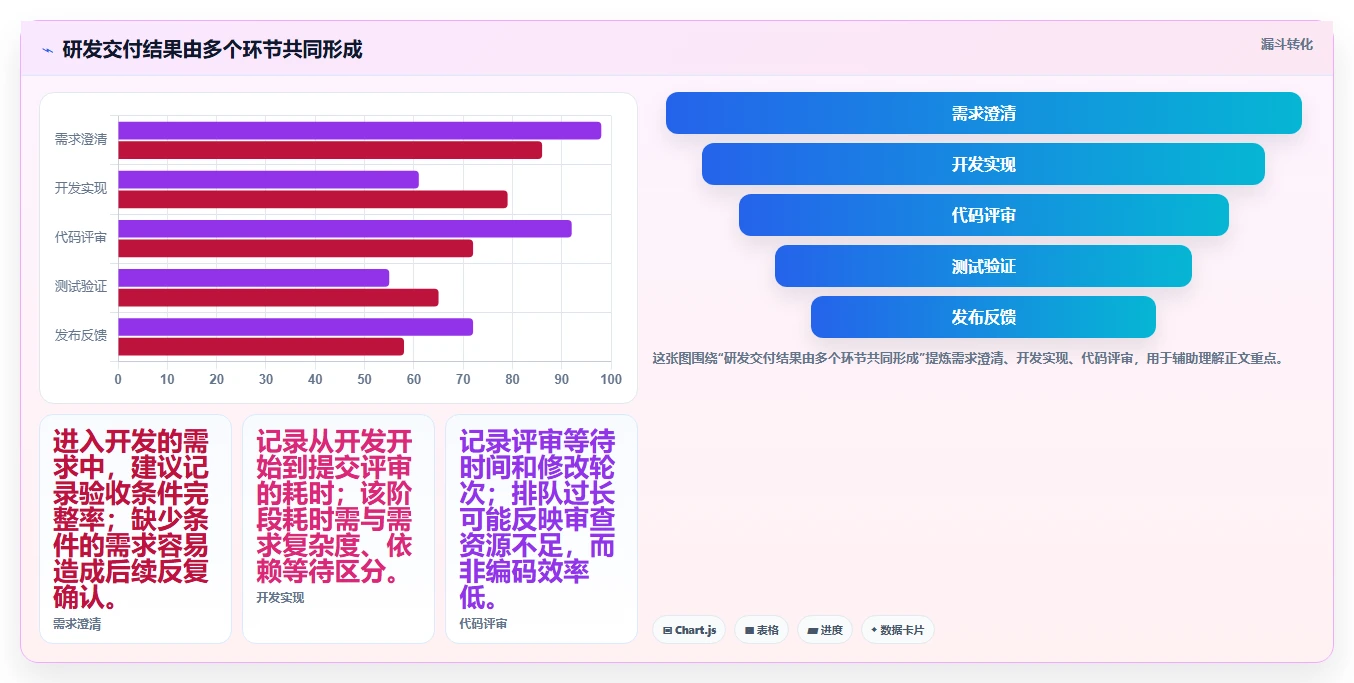1354x683 pixels.
Task: Click the 0 tick on the x-axis
Action: pos(118,379)
